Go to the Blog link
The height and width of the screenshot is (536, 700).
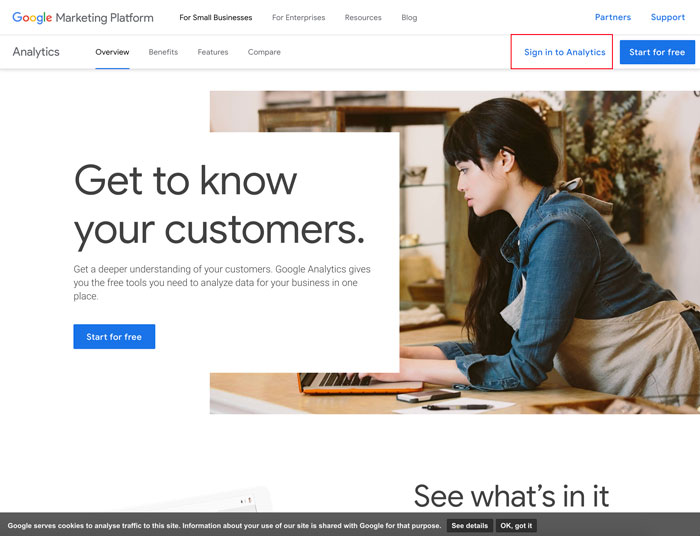(x=409, y=18)
